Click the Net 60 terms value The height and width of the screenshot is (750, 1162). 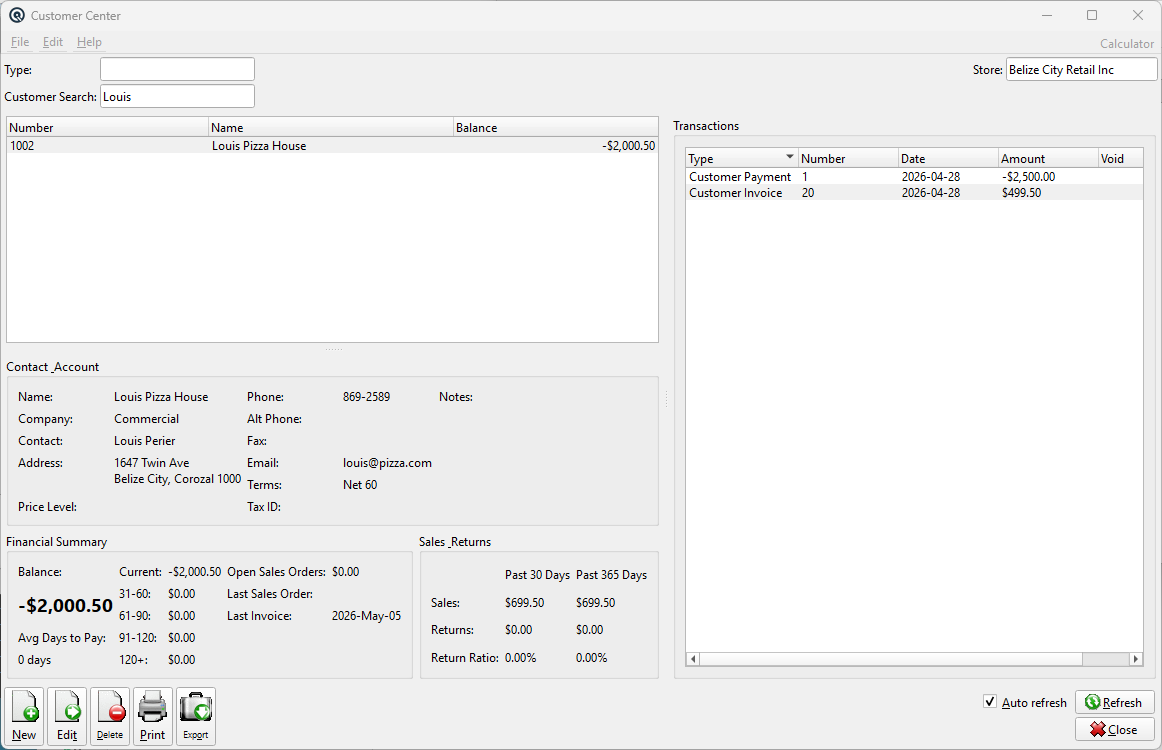(x=359, y=485)
